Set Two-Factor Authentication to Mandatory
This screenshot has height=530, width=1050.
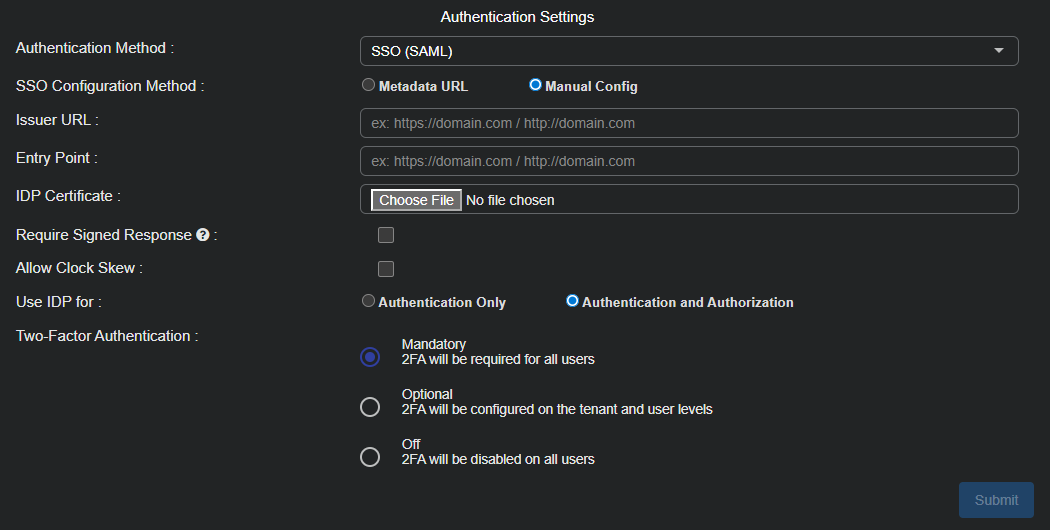click(x=370, y=357)
